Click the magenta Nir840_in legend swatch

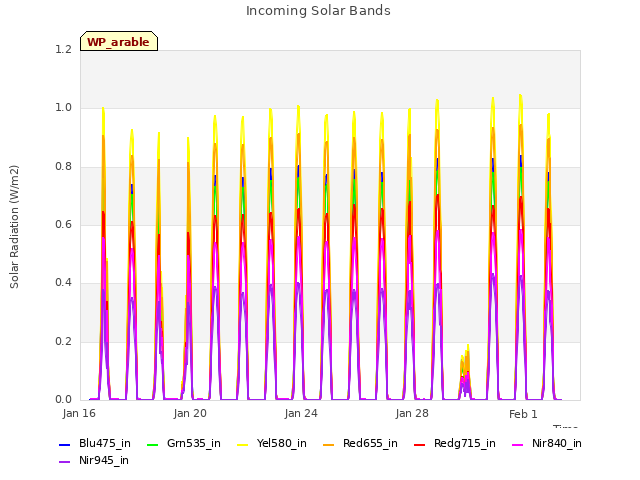(518, 444)
